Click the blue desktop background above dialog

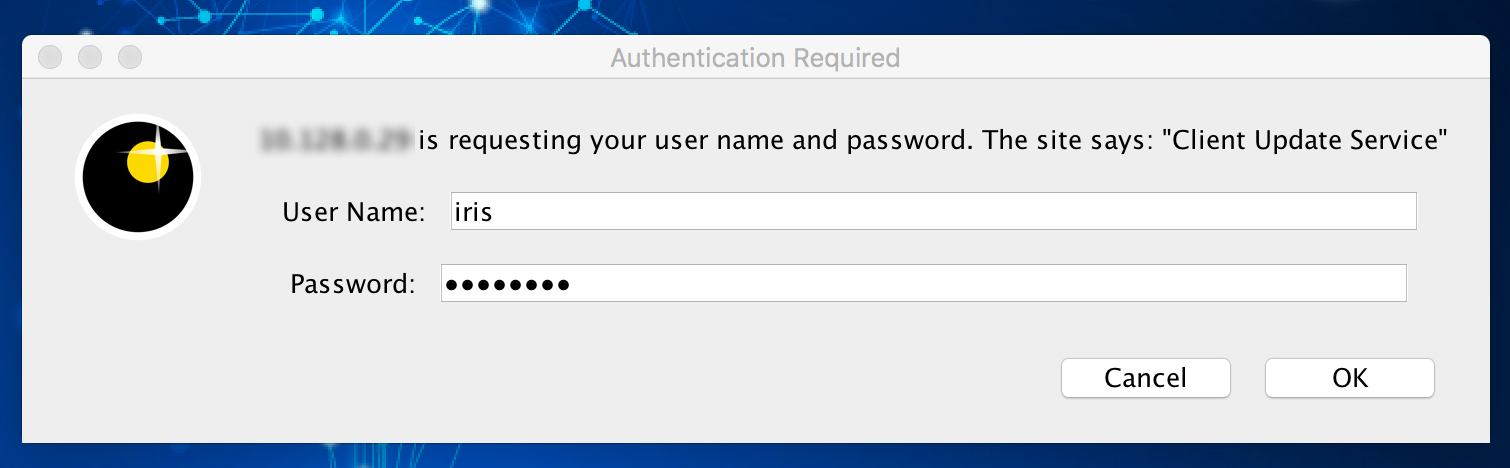pos(755,15)
